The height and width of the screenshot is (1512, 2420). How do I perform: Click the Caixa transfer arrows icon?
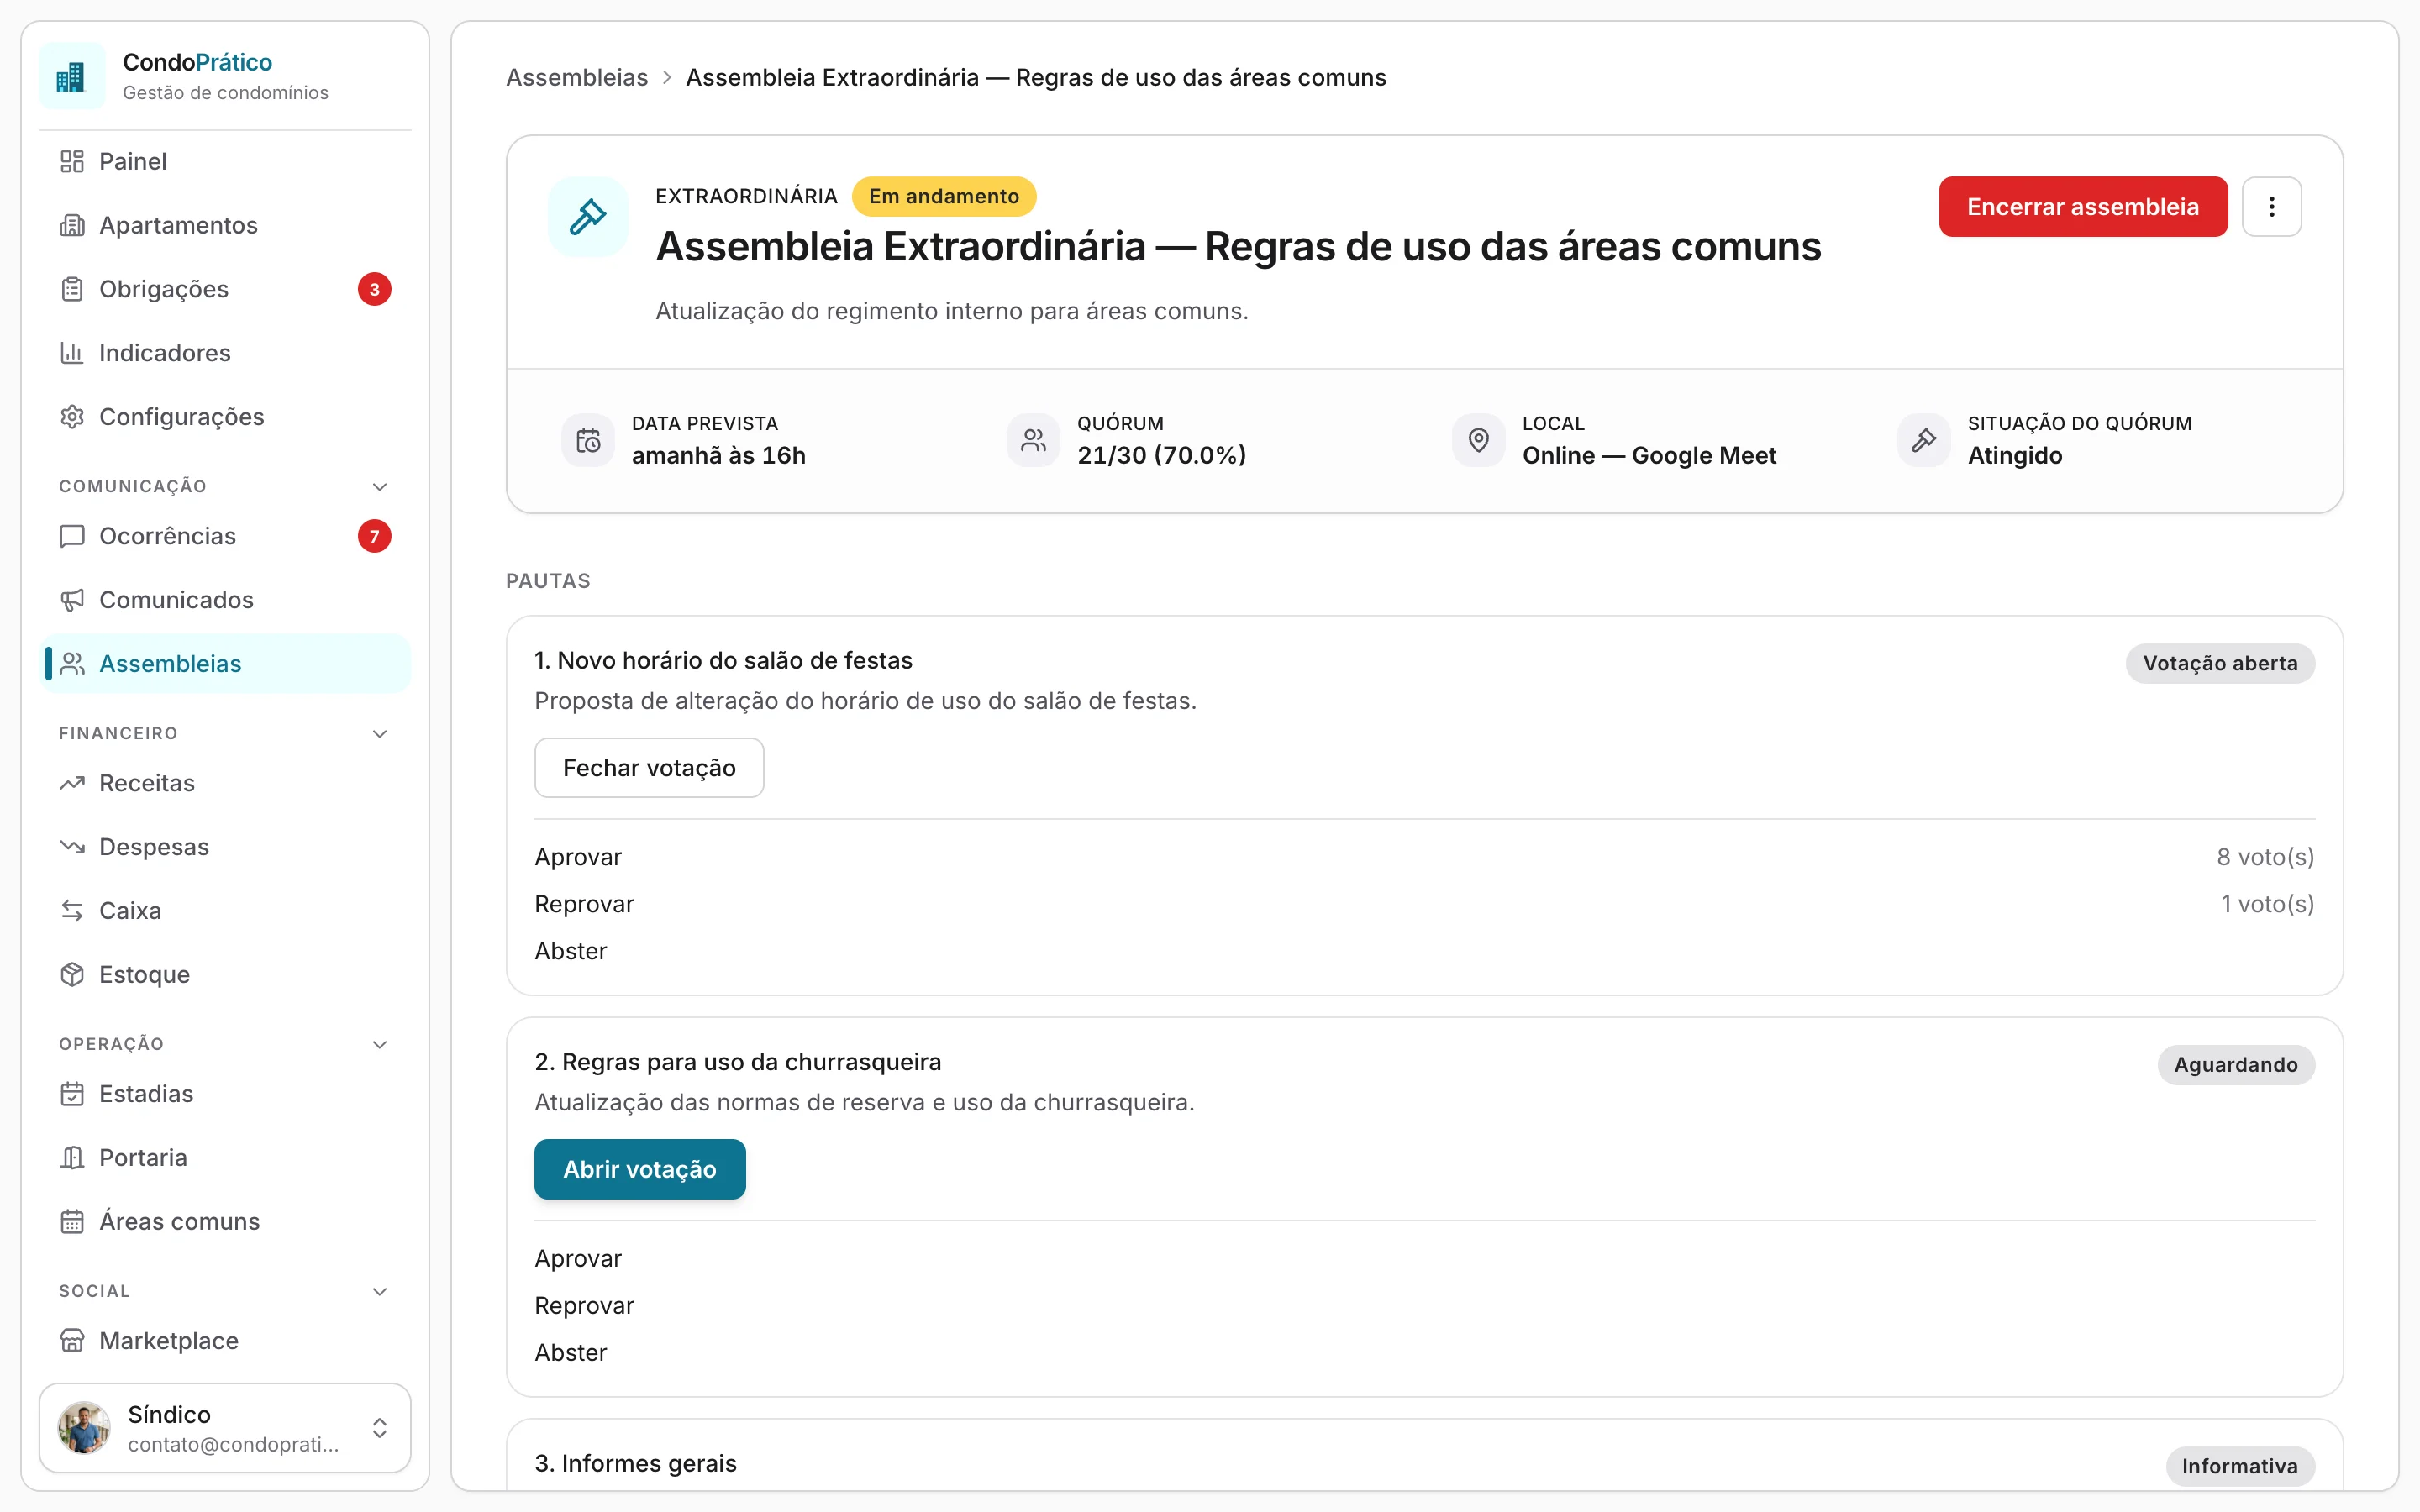pos(72,911)
